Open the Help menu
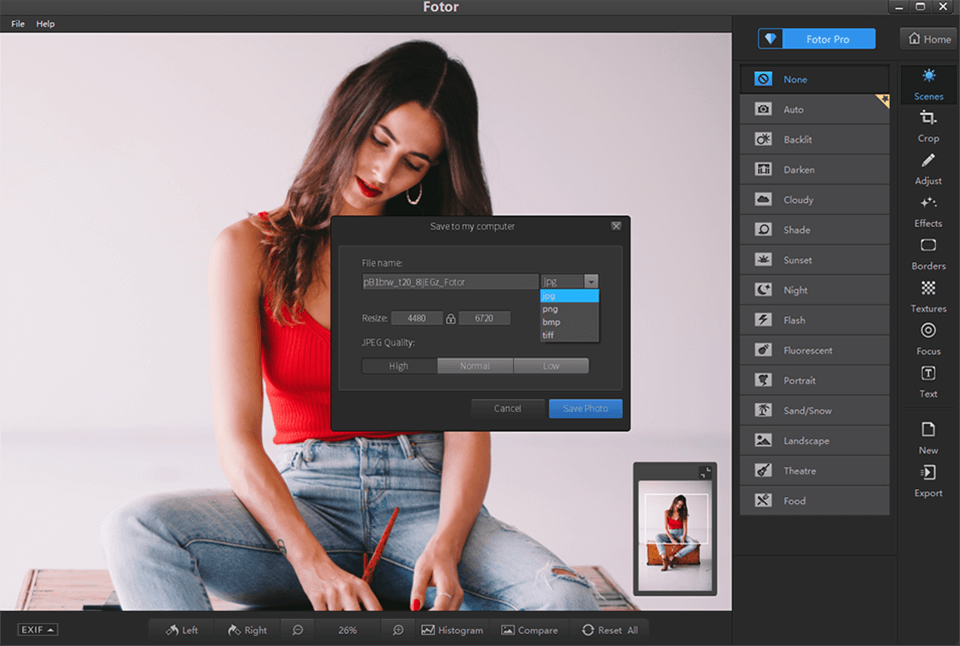This screenshot has height=646, width=960. coord(45,23)
